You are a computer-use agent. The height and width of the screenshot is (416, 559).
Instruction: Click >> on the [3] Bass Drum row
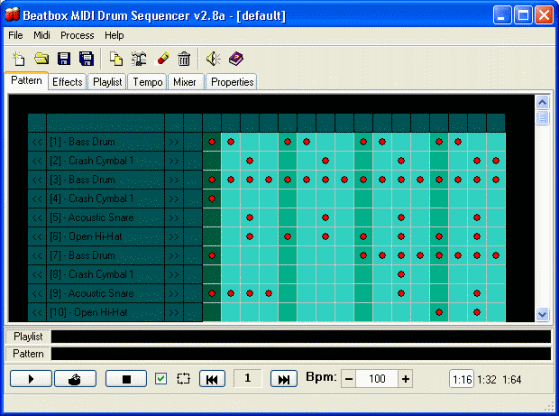[x=174, y=180]
